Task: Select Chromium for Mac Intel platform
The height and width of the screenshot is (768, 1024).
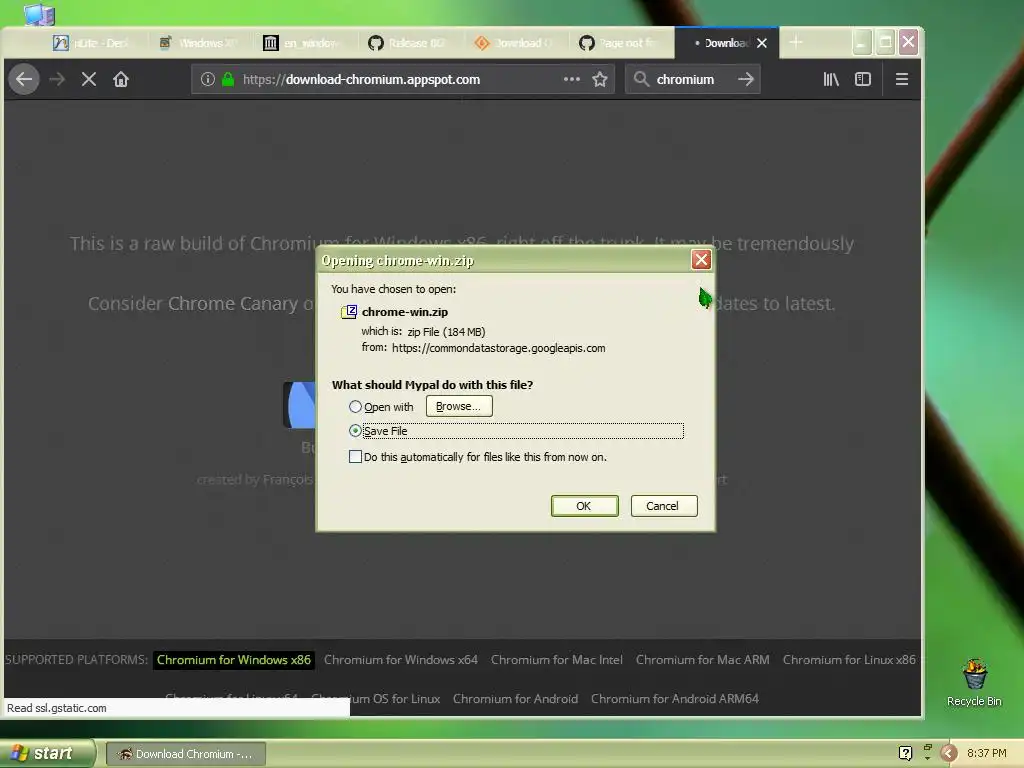Action: (557, 660)
